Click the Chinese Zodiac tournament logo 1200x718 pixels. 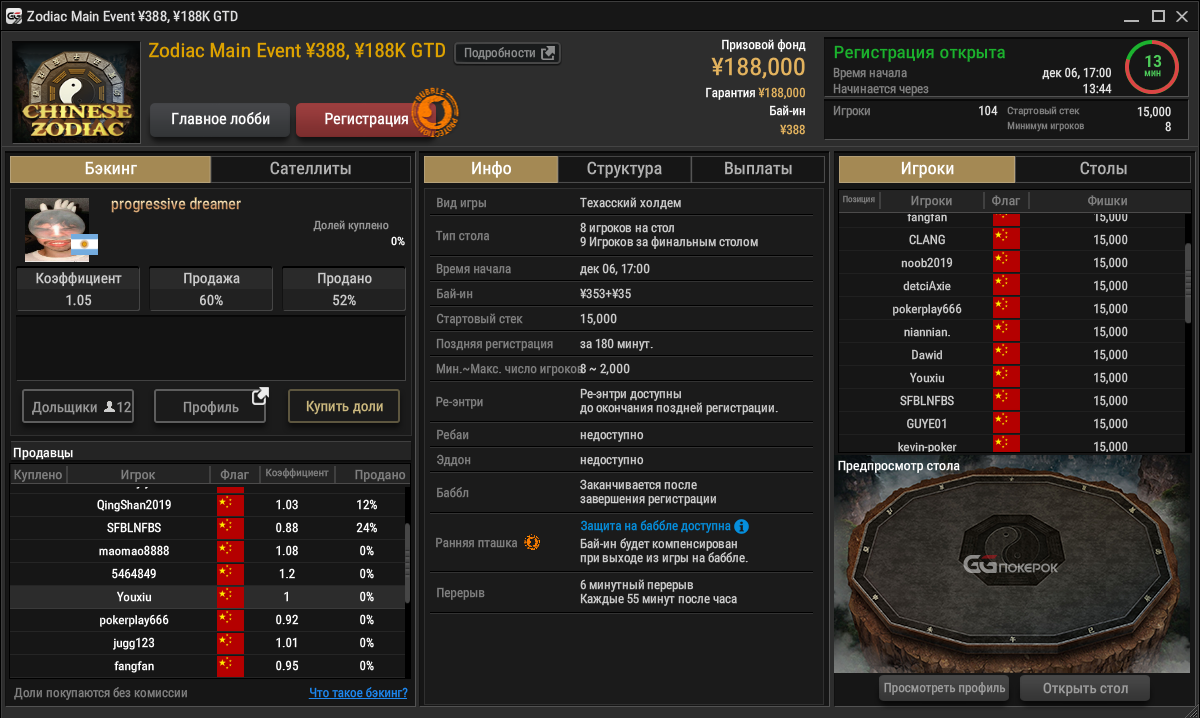[x=78, y=91]
